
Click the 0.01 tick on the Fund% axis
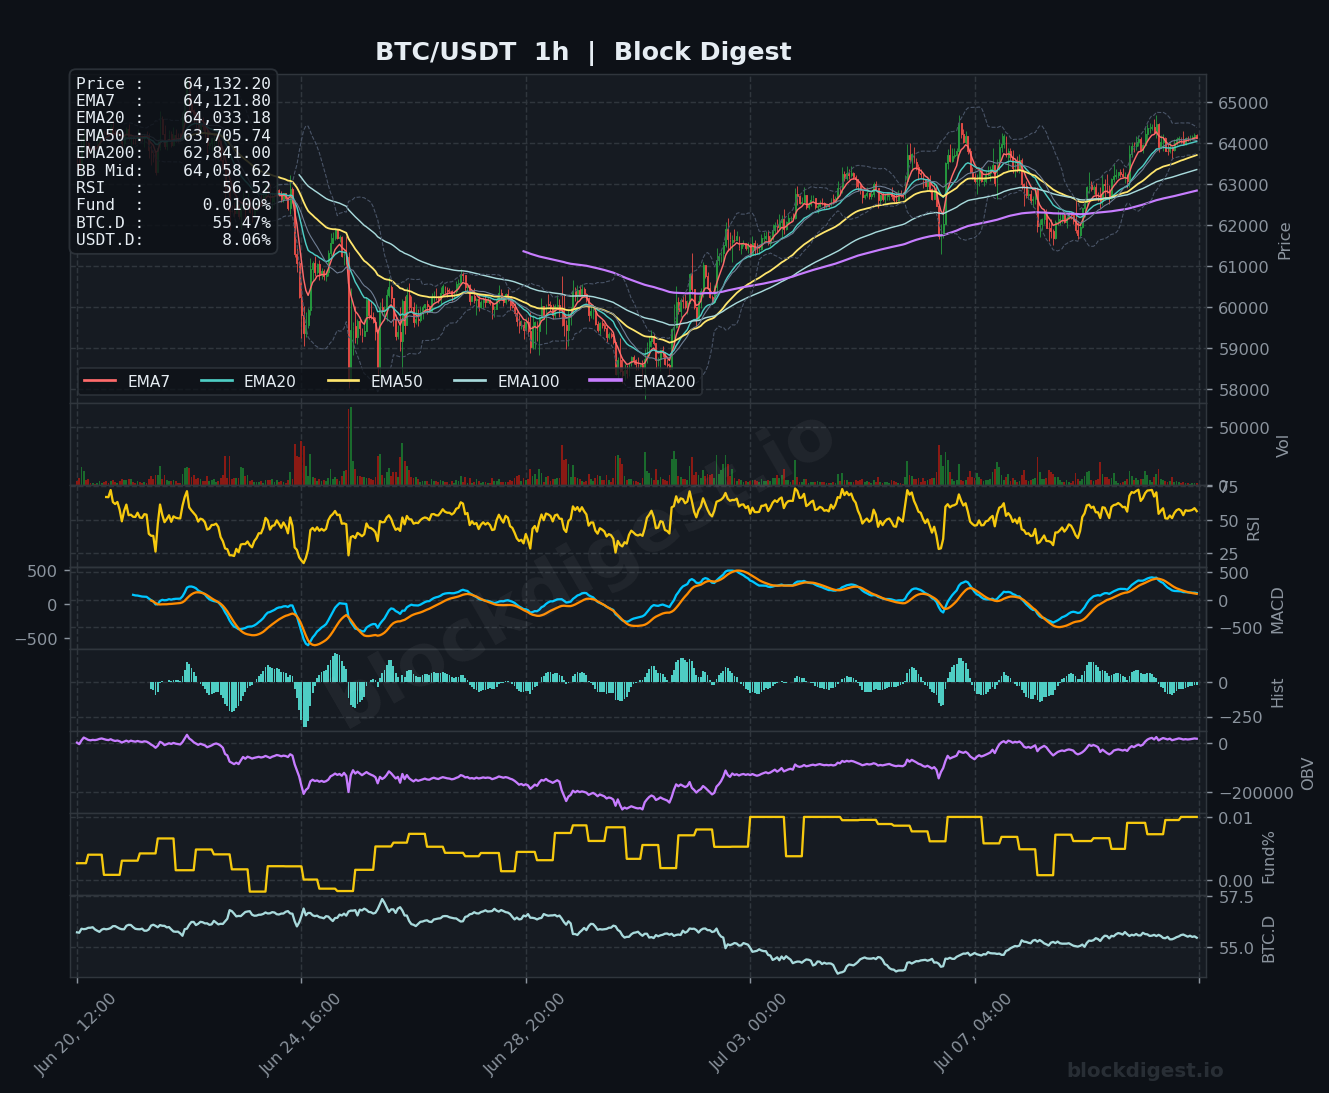[x=1235, y=818]
